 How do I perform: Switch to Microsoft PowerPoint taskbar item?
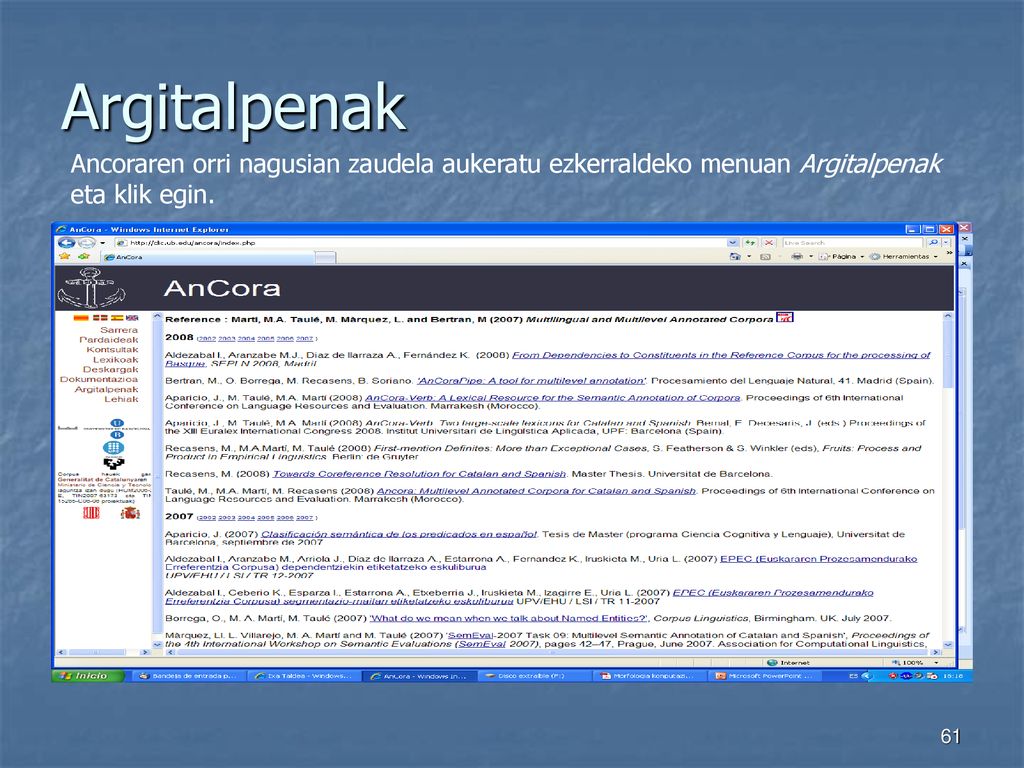click(x=766, y=677)
